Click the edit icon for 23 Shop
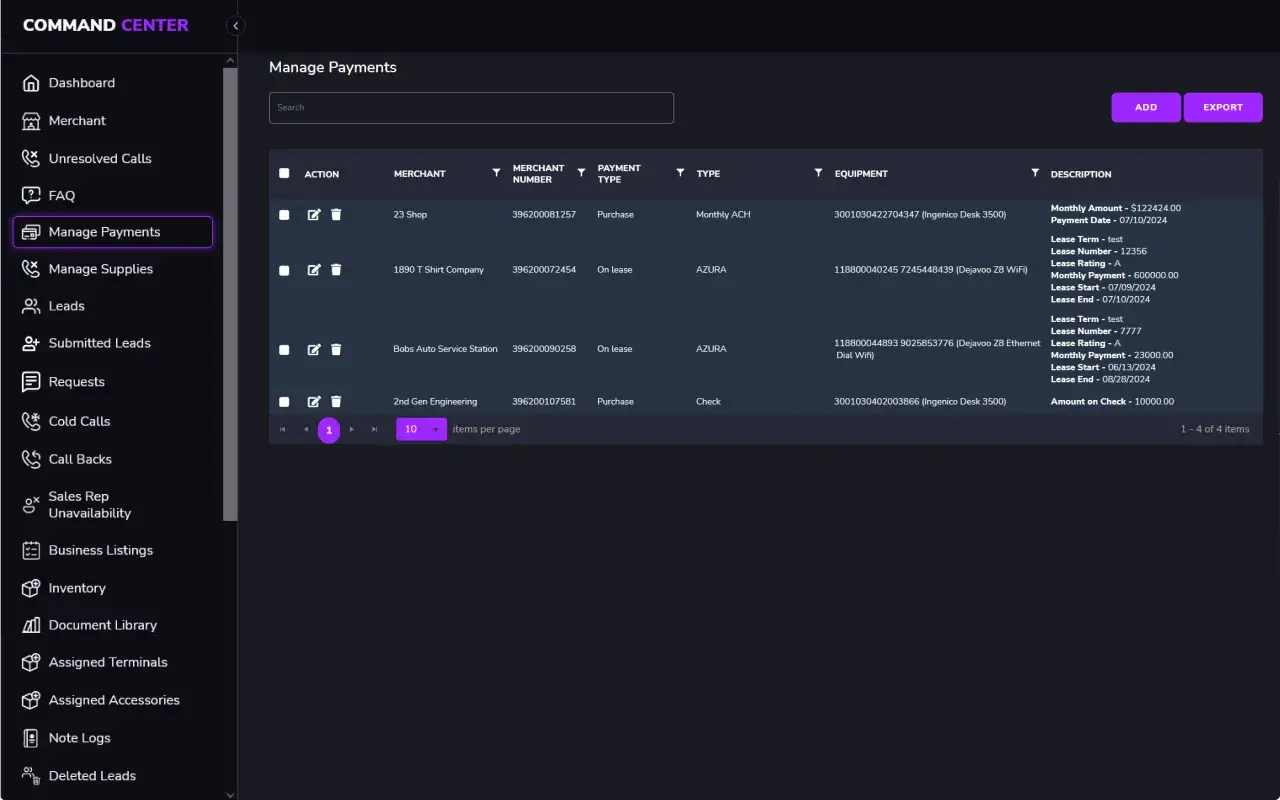The image size is (1280, 800). (x=314, y=215)
